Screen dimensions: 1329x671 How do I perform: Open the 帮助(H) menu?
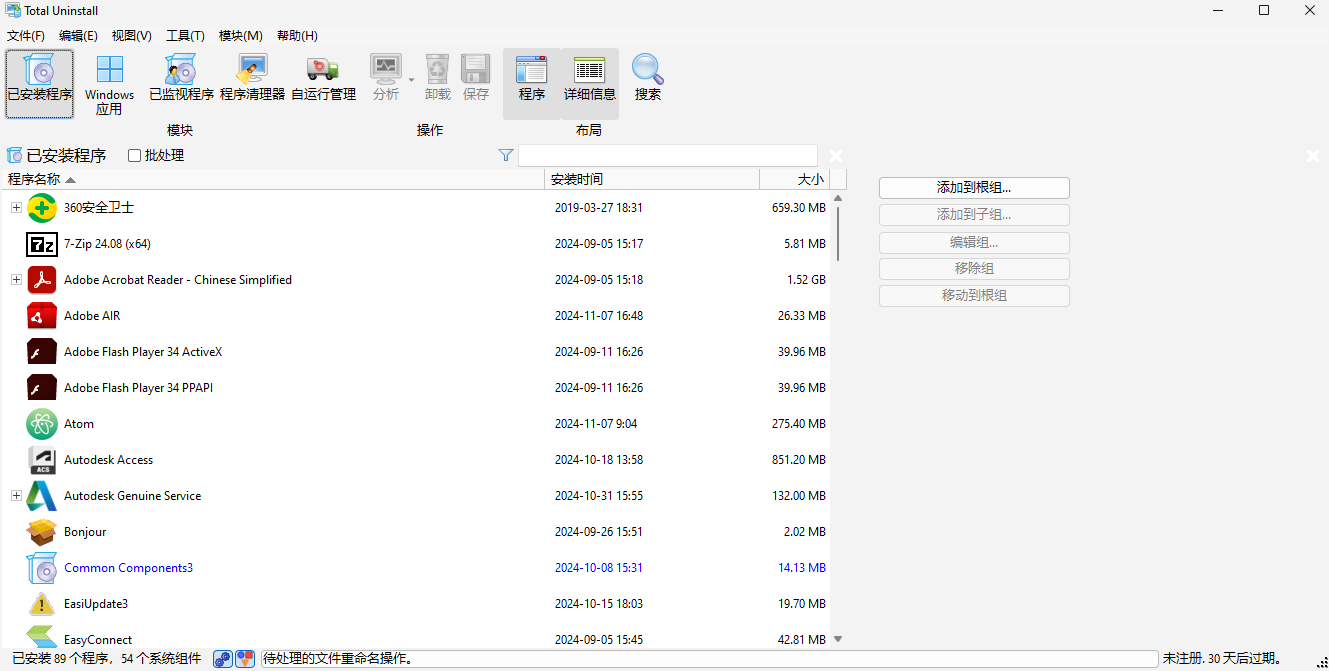click(297, 36)
